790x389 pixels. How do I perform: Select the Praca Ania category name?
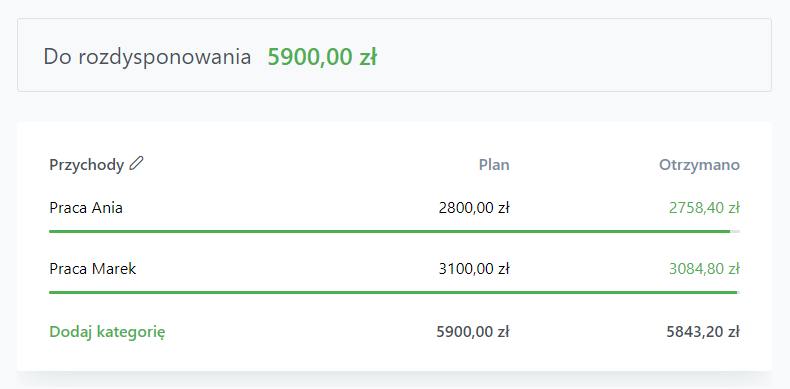click(x=86, y=208)
